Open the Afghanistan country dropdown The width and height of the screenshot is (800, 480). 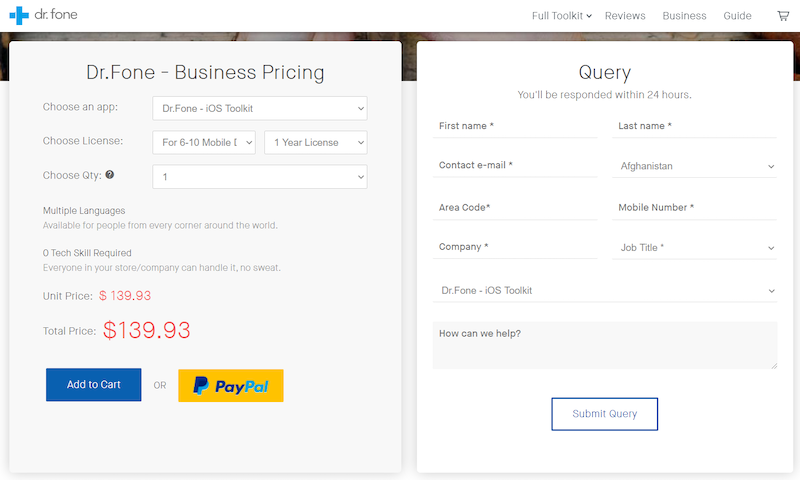(695, 166)
